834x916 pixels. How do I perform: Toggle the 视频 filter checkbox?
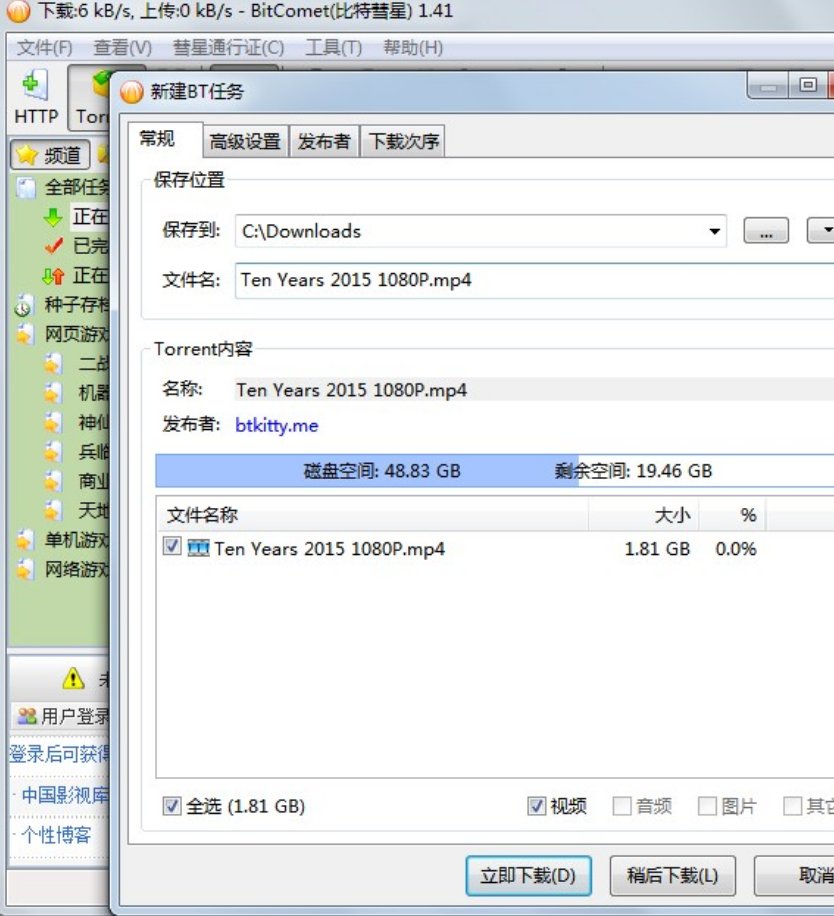point(537,806)
